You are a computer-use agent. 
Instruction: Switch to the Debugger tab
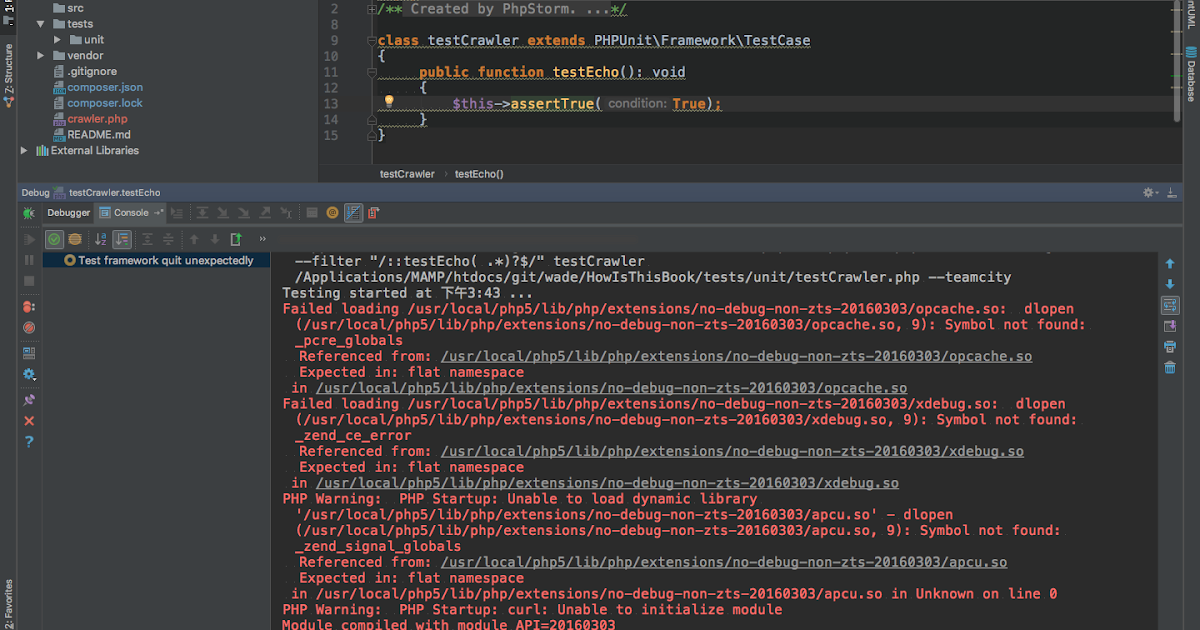coord(67,212)
